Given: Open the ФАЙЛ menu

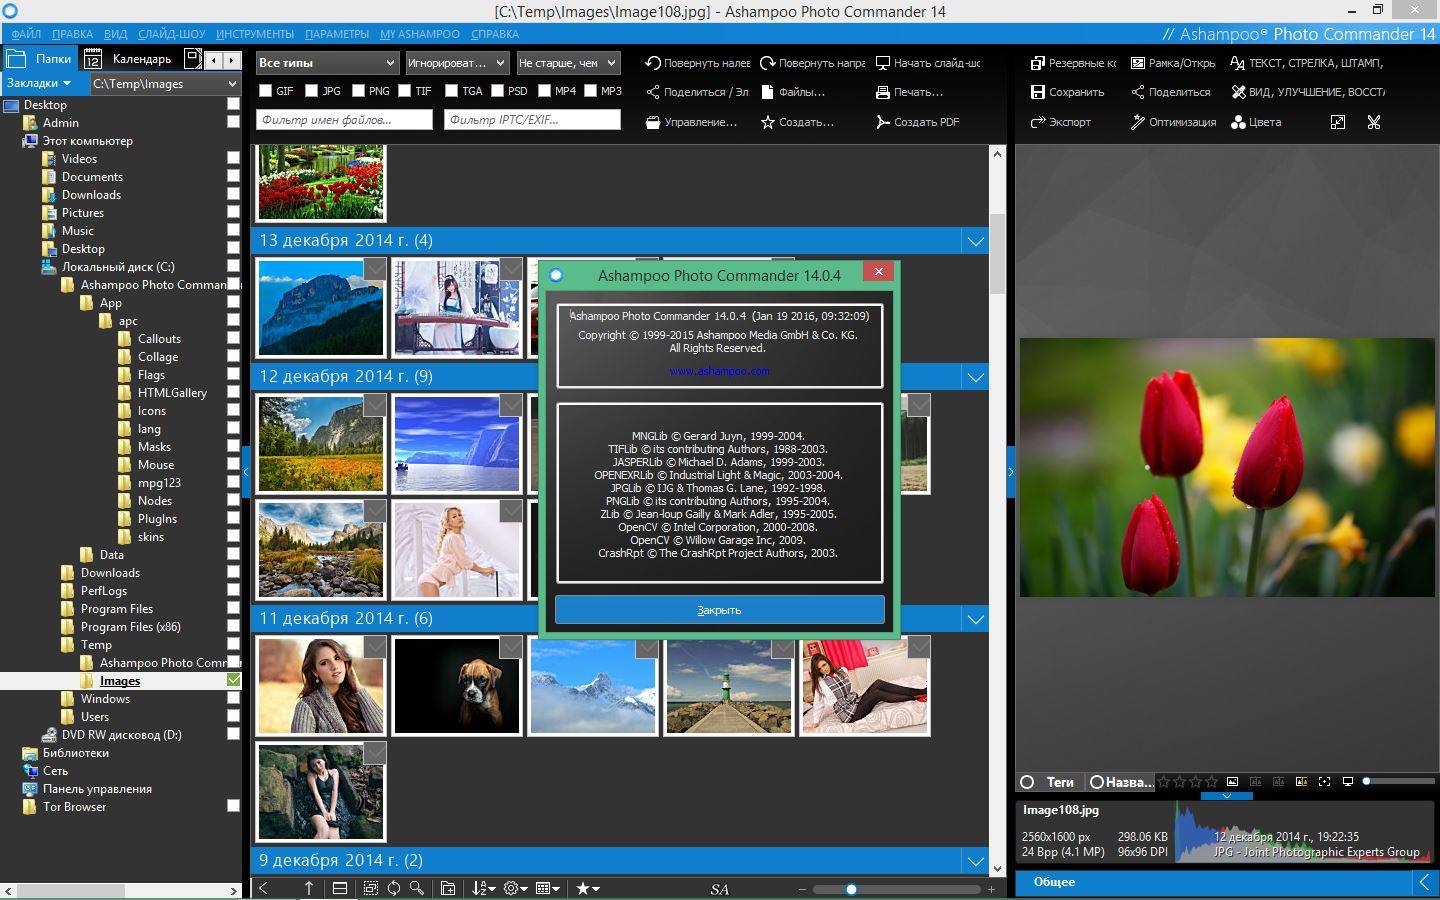Looking at the screenshot, I should click(26, 34).
